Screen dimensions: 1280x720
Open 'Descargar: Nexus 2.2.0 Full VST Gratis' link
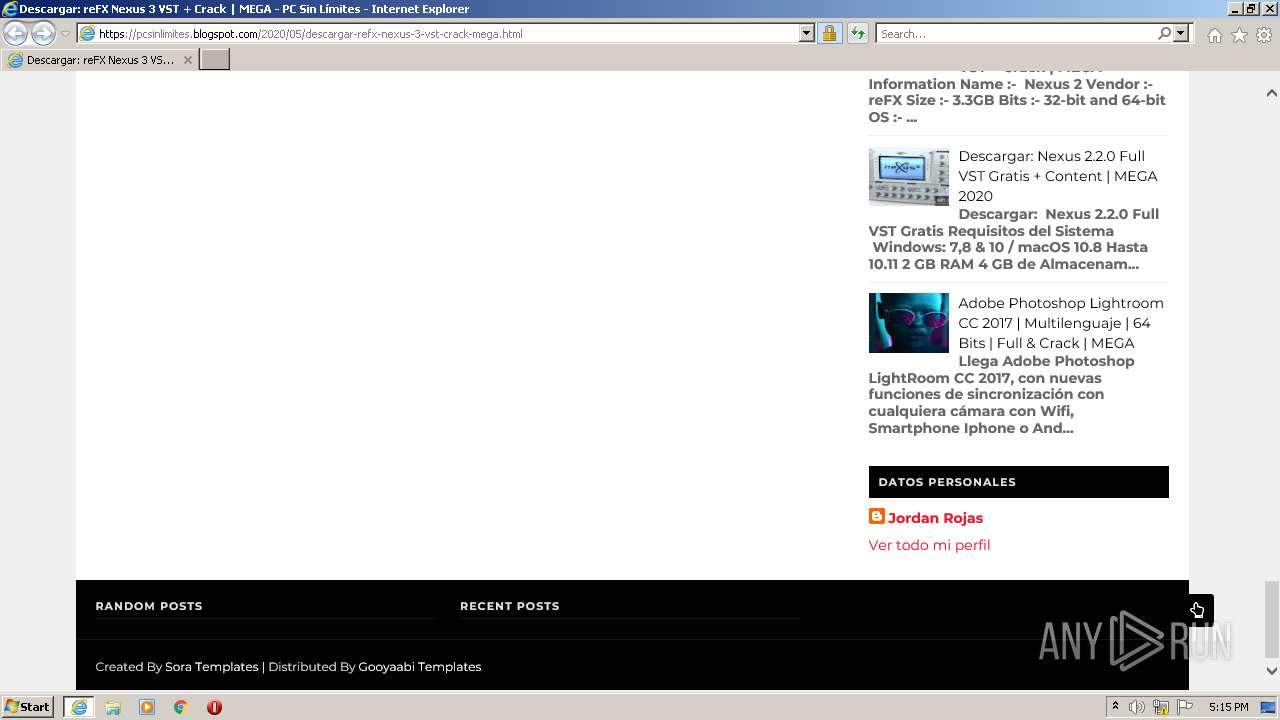[x=1058, y=176]
